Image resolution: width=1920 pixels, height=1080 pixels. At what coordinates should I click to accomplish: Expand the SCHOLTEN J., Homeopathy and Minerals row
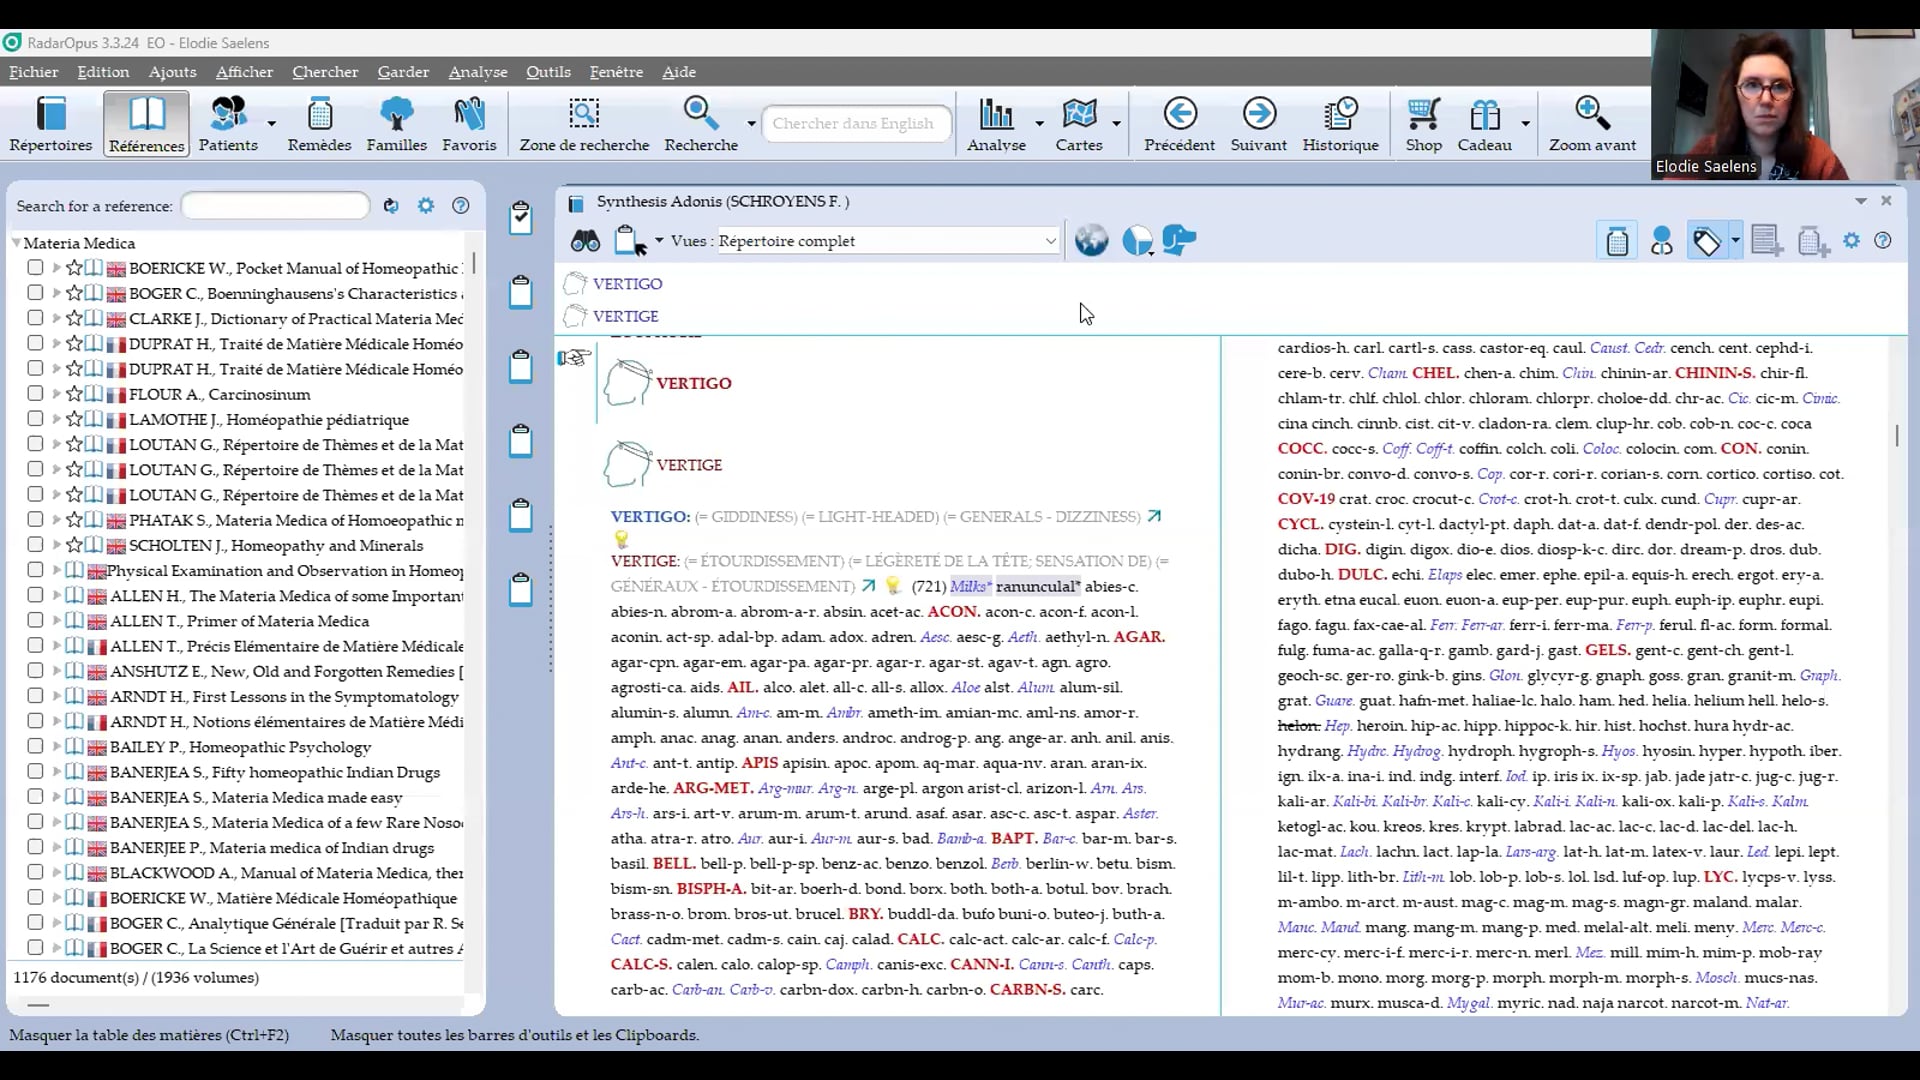tap(56, 545)
